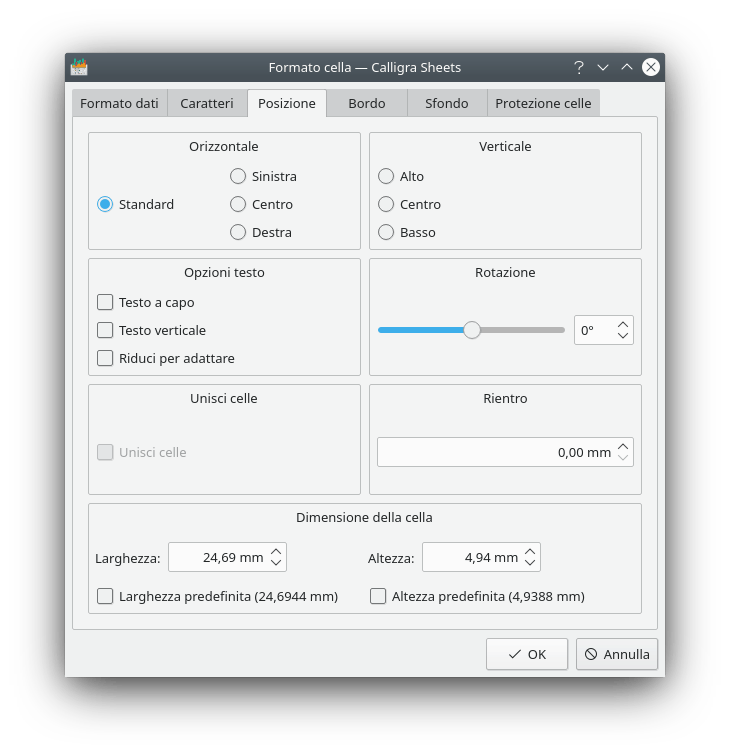The width and height of the screenshot is (730, 754).
Task: Enable Larghezza predefinita checkbox
Action: (x=105, y=596)
